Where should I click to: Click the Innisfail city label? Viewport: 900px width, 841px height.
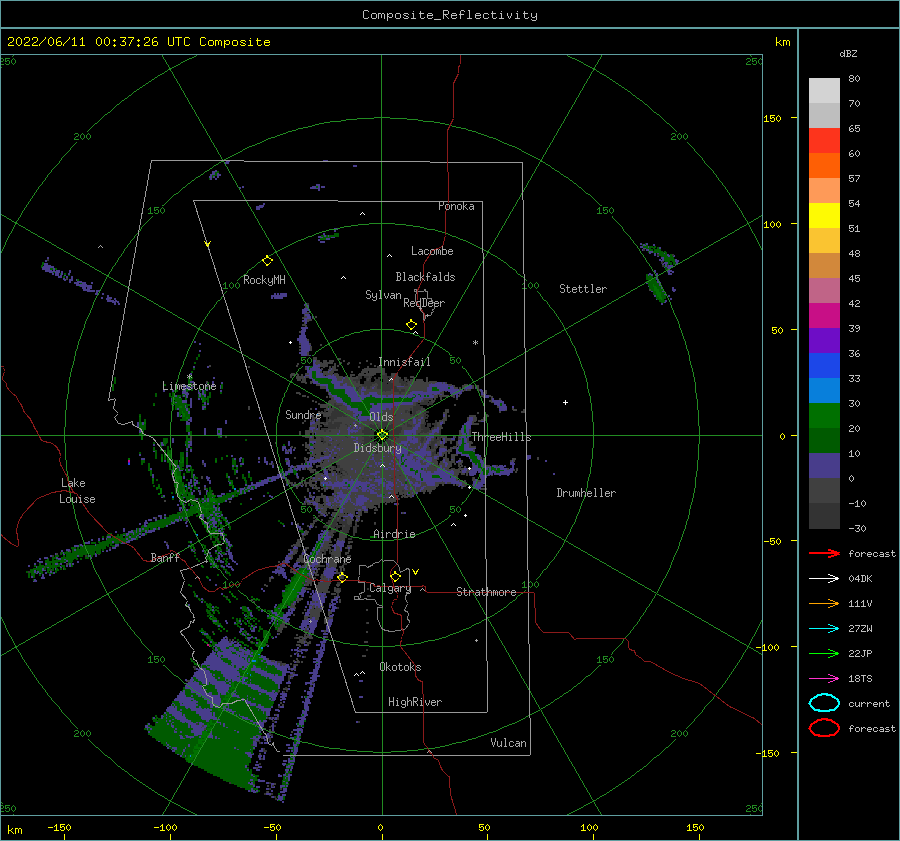coord(404,362)
